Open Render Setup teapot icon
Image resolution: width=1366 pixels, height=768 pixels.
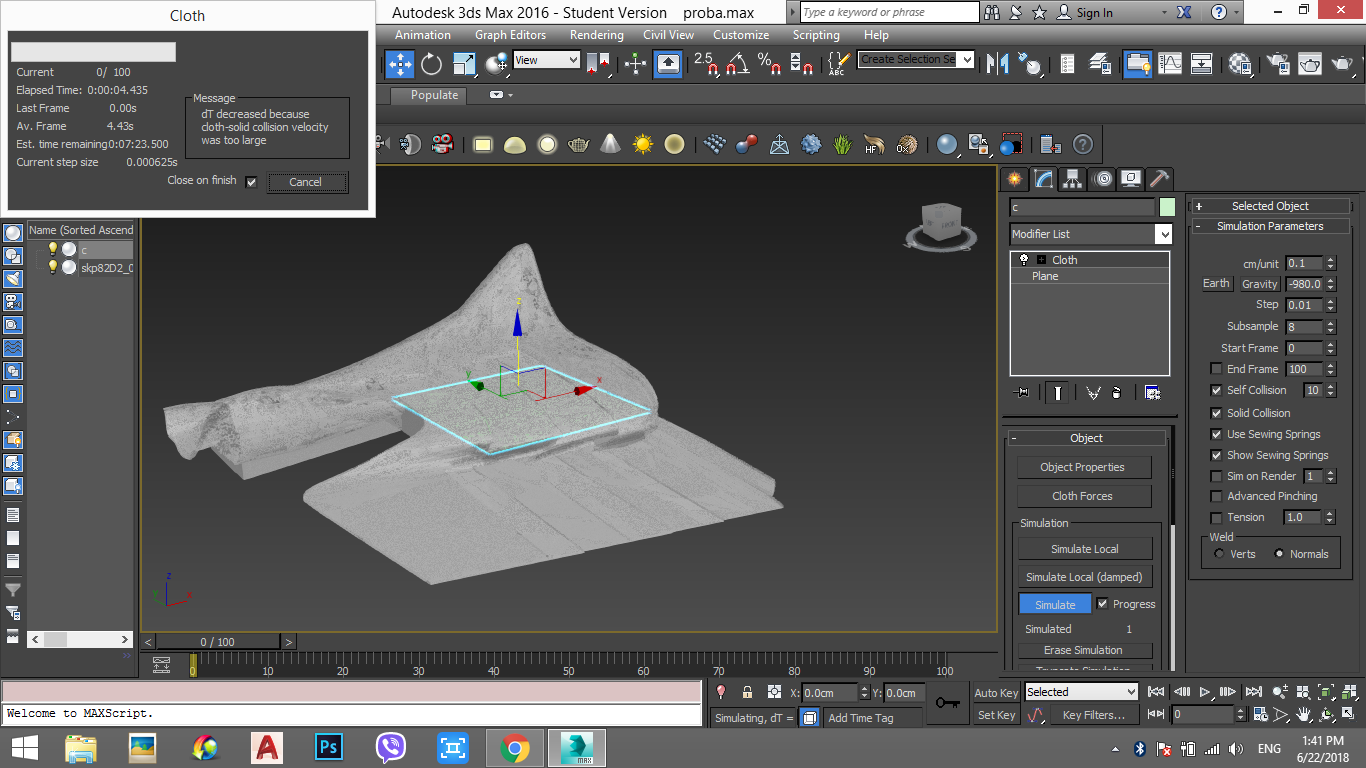coord(1278,64)
